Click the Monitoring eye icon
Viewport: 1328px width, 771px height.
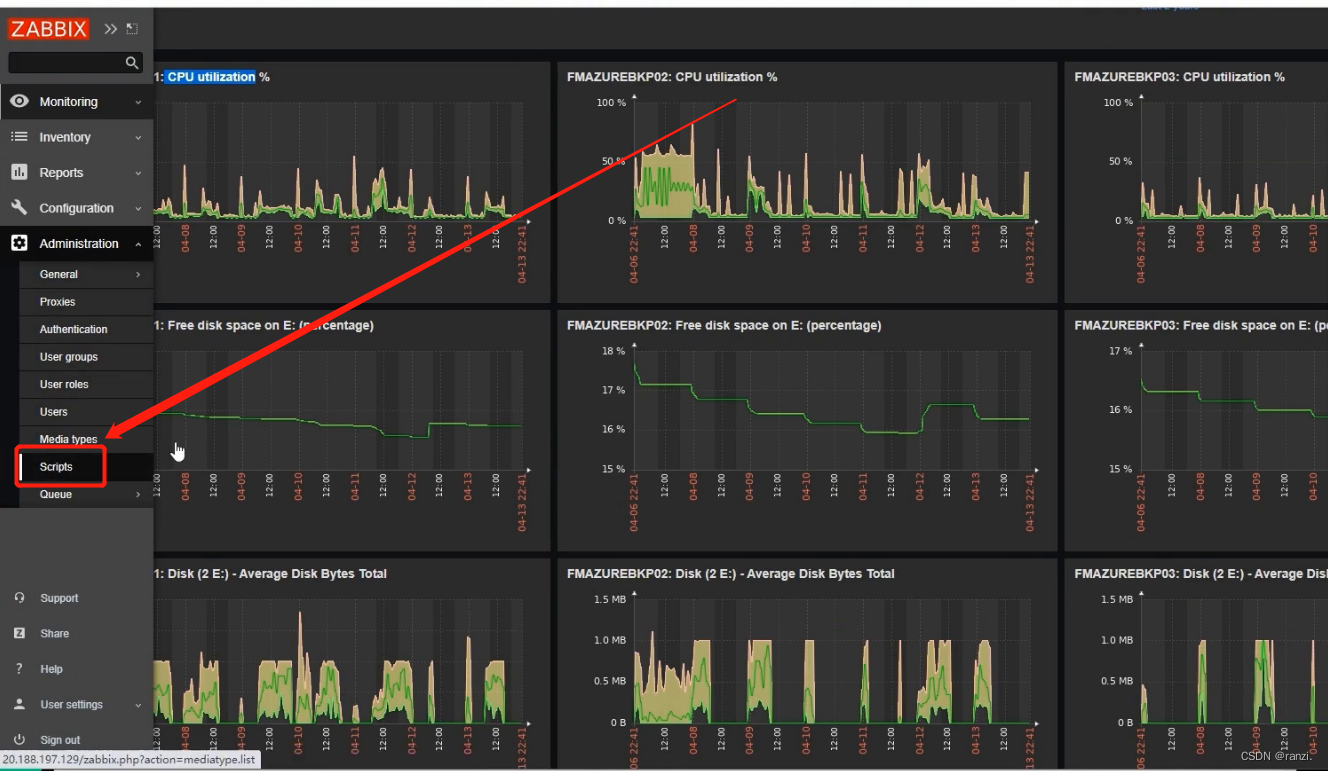click(x=19, y=101)
